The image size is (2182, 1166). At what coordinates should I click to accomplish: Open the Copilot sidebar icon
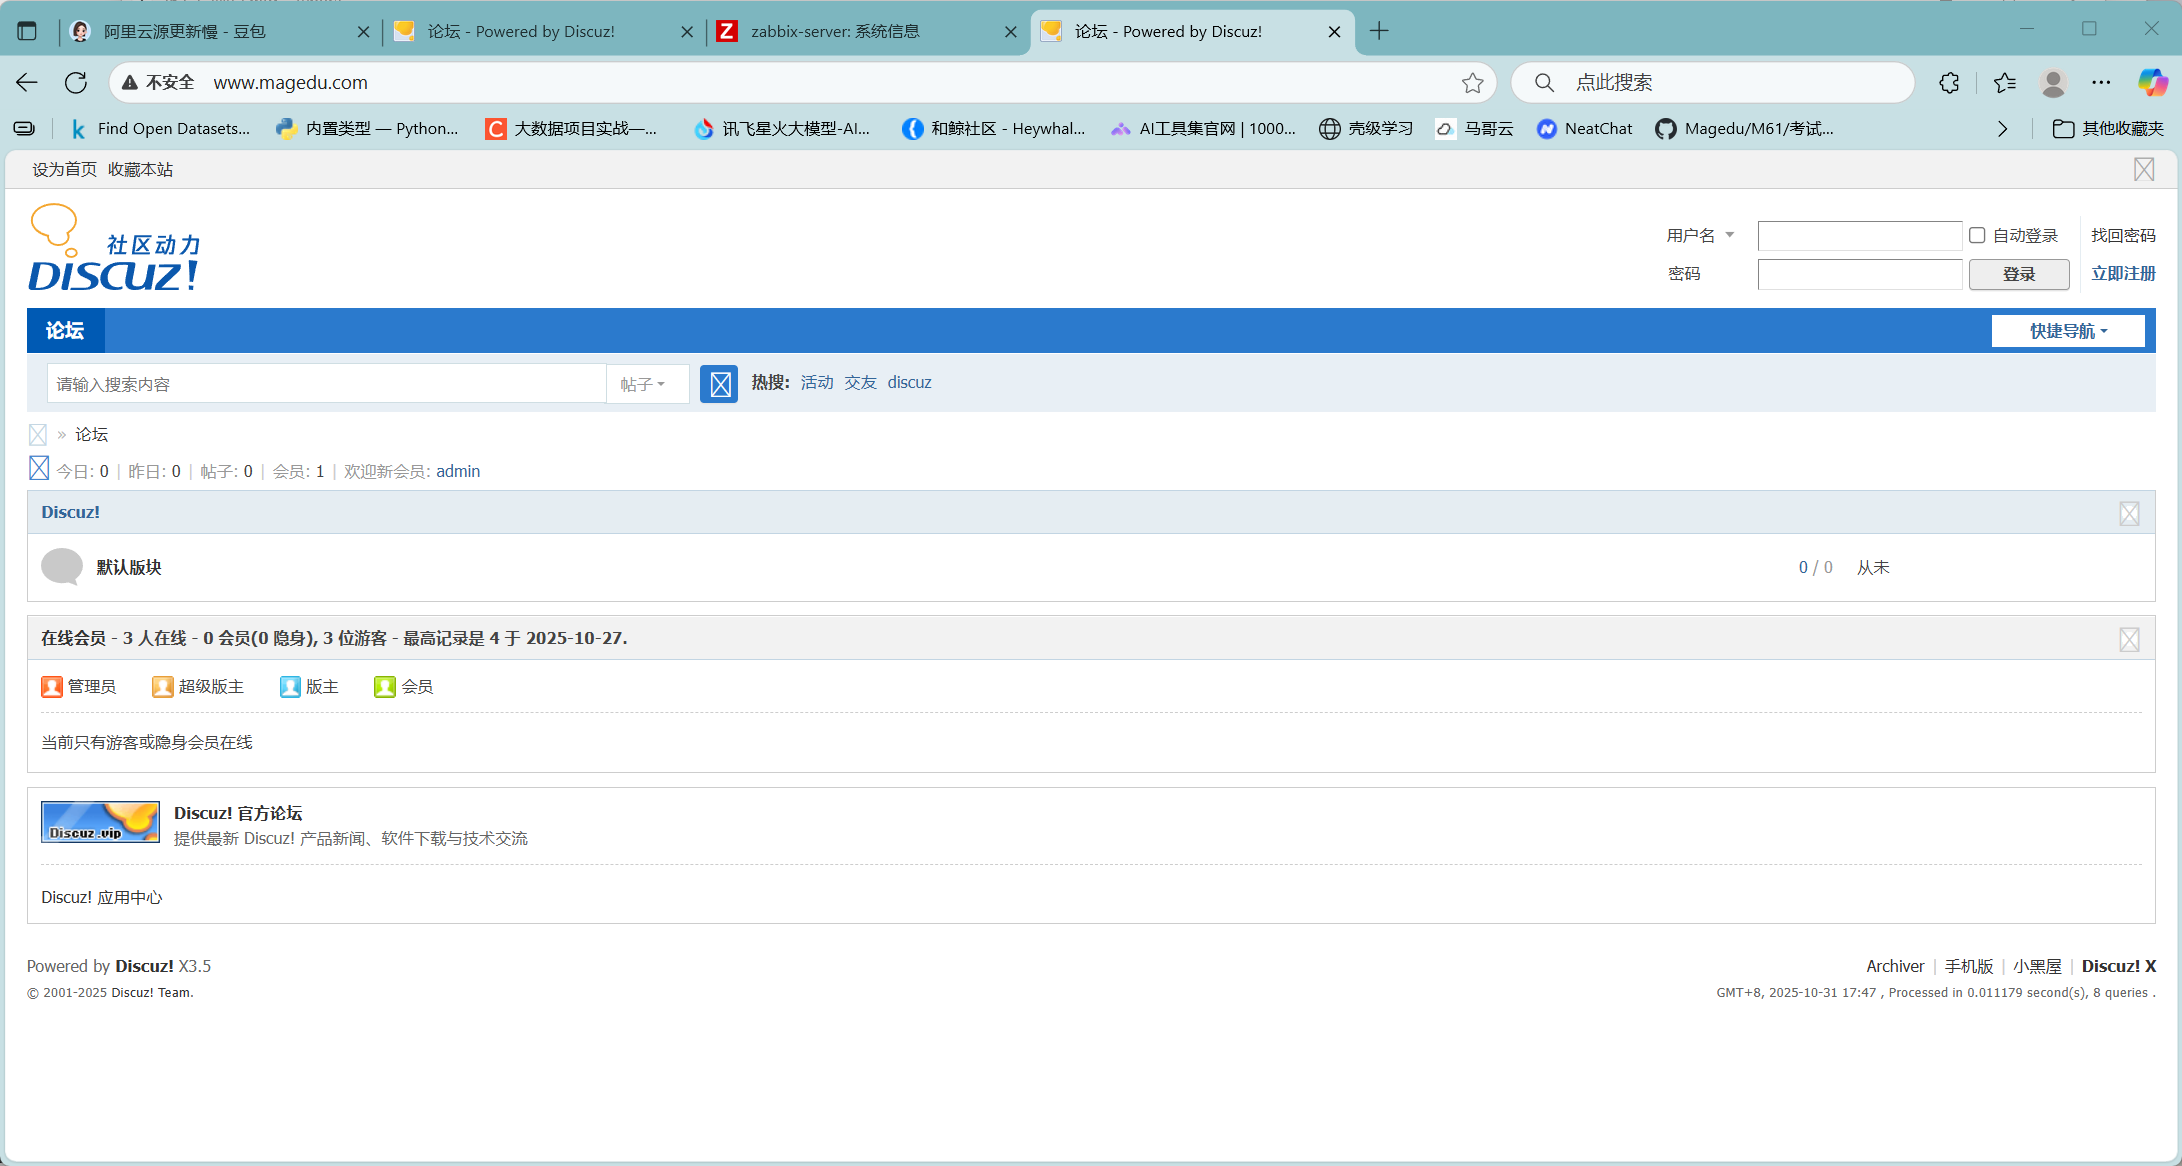(2152, 83)
